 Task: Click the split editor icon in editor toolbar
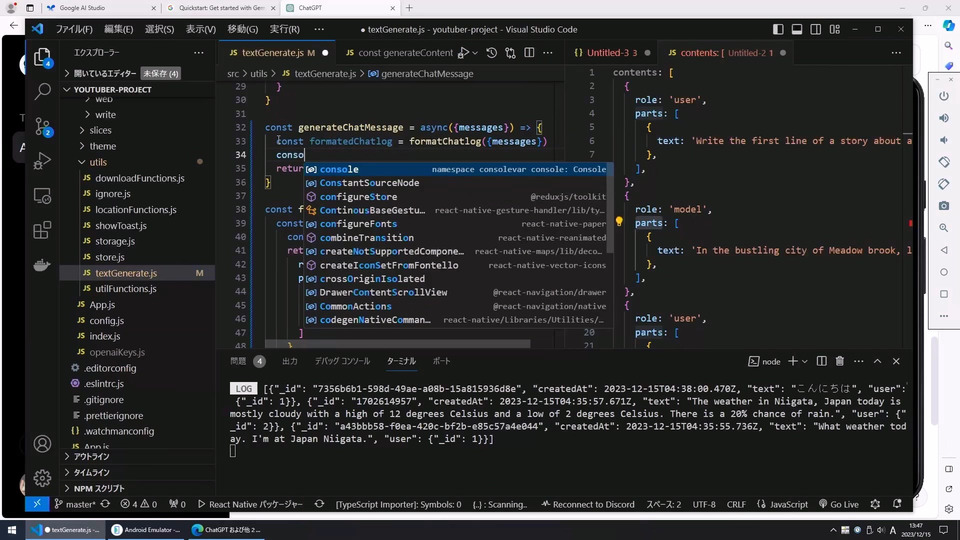tap(530, 52)
